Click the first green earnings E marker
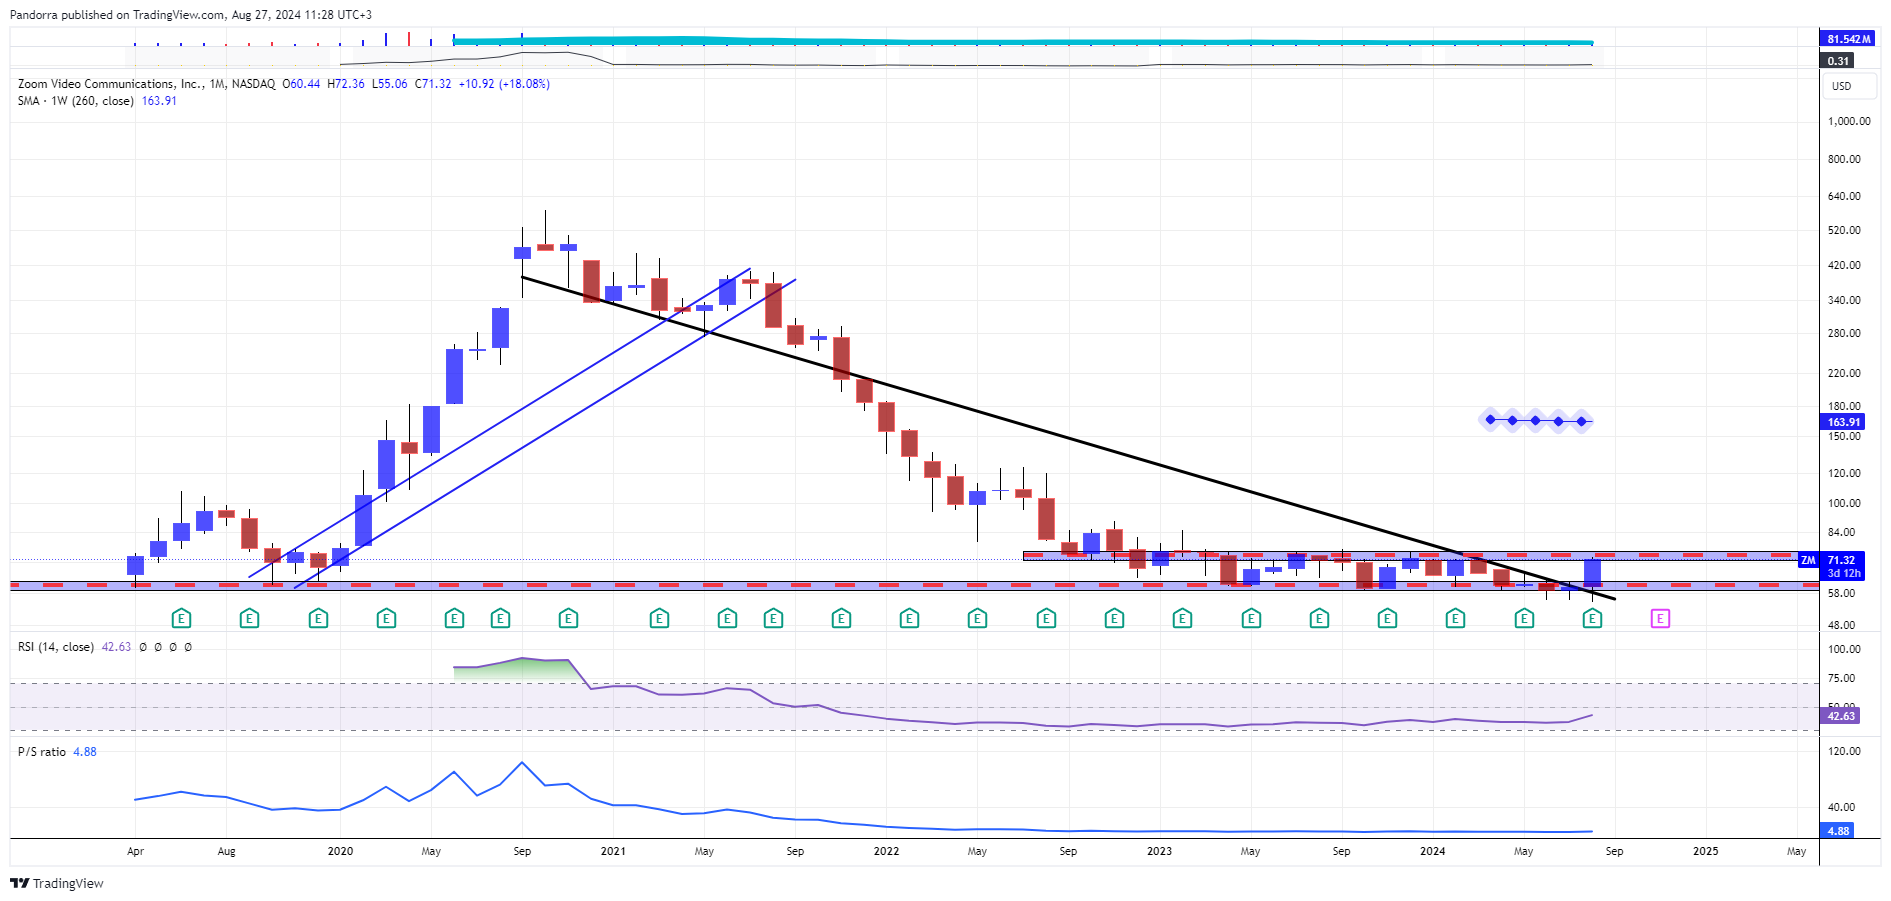Image resolution: width=1891 pixels, height=901 pixels. [x=181, y=619]
